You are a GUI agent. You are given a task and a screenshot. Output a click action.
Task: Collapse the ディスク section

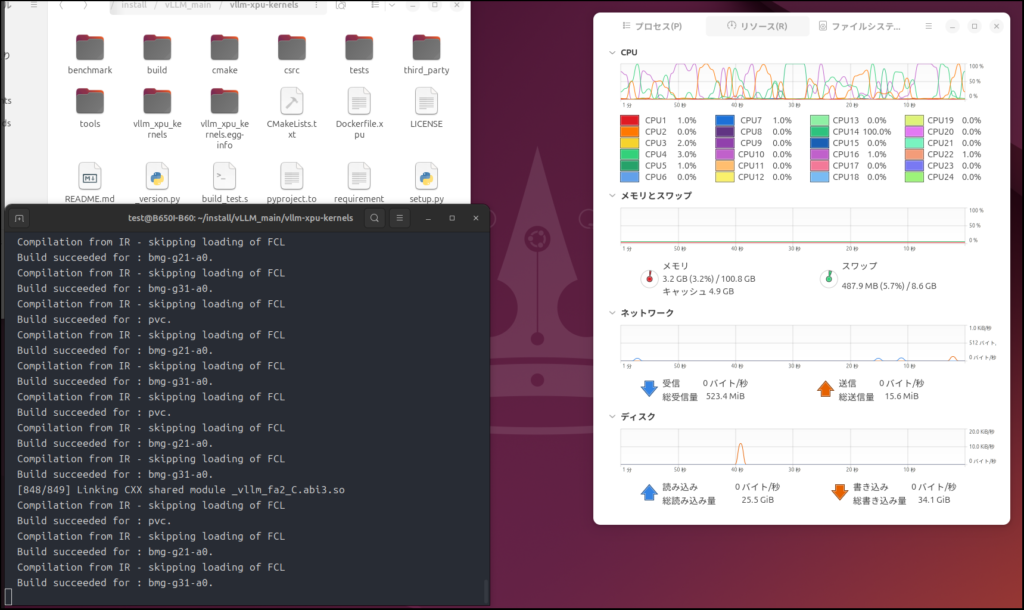(x=612, y=417)
